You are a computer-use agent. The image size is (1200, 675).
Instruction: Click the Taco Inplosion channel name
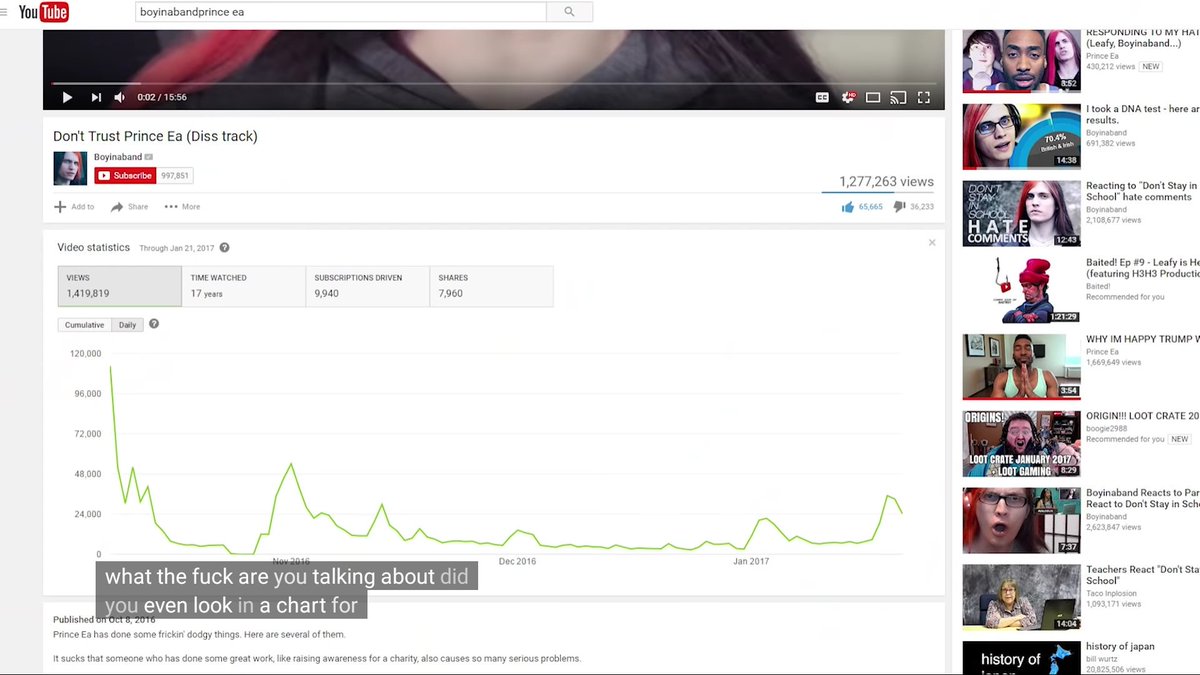pos(1111,593)
